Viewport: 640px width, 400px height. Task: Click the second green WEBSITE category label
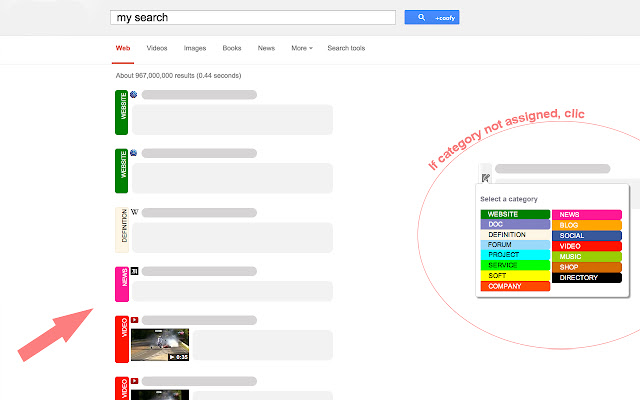tap(122, 171)
